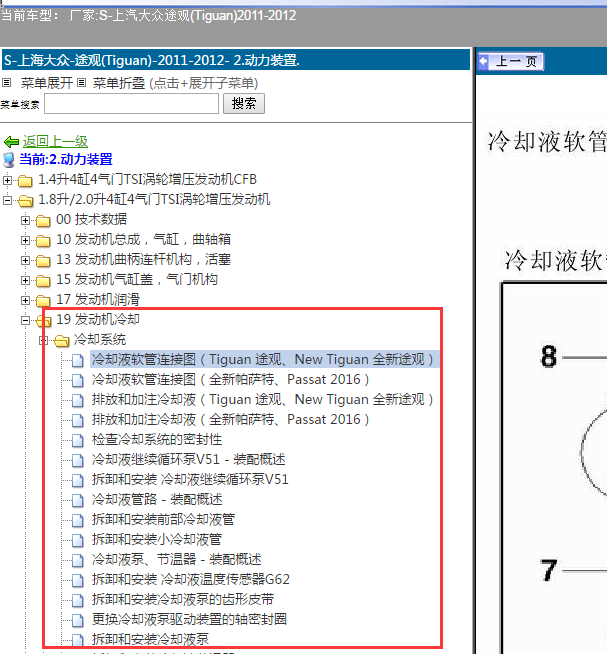This screenshot has width=607, height=654.
Task: Collapse the 19 发动机冷却 node
Action: (25, 321)
